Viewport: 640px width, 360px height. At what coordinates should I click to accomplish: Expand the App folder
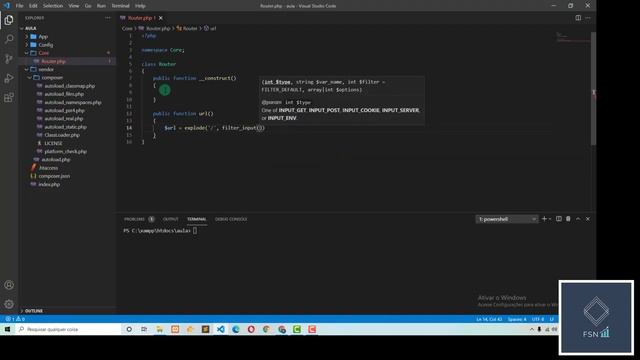point(27,37)
